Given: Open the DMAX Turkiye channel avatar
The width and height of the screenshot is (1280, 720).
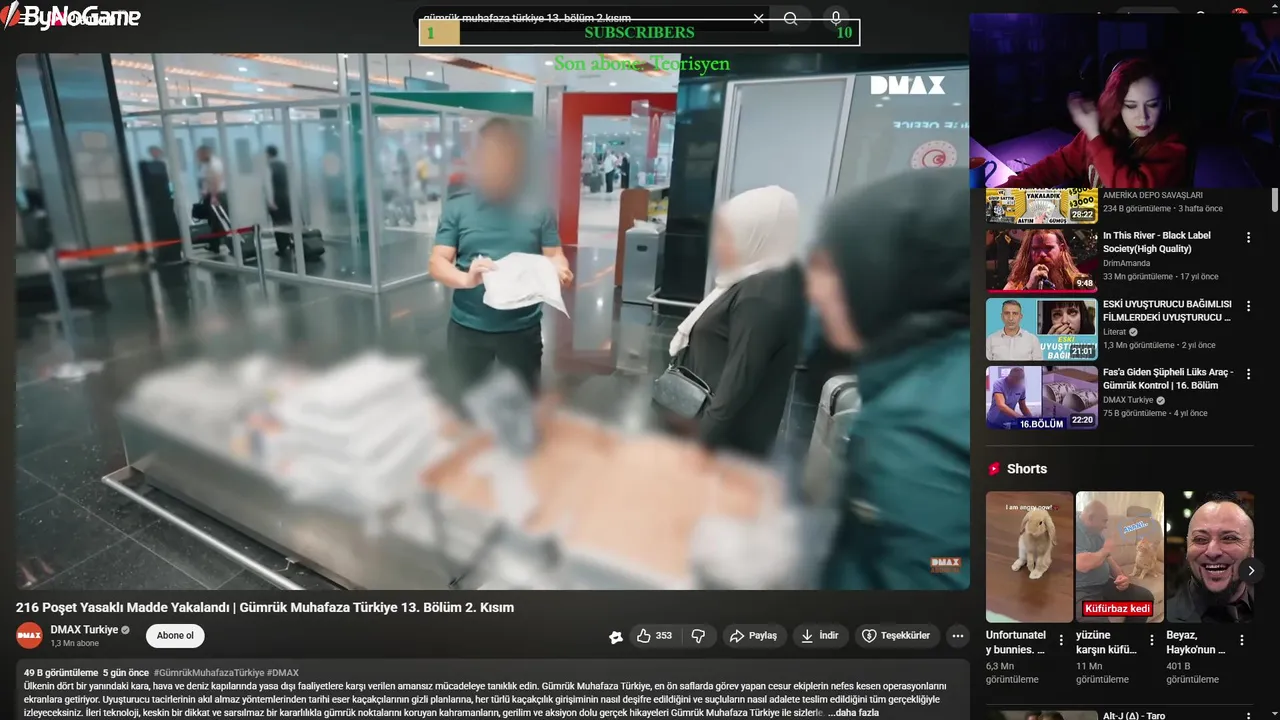Looking at the screenshot, I should [x=29, y=635].
